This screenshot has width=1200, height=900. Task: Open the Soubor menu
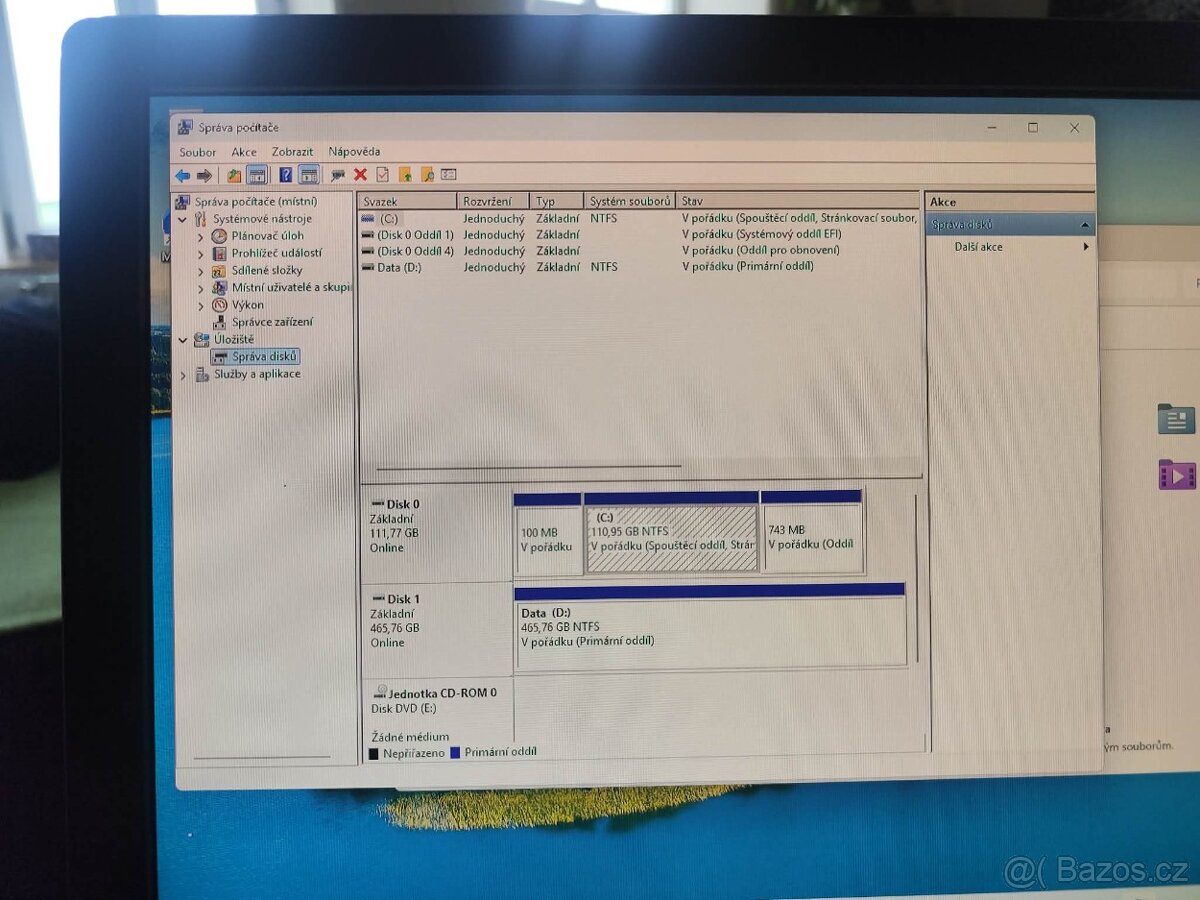(x=197, y=152)
